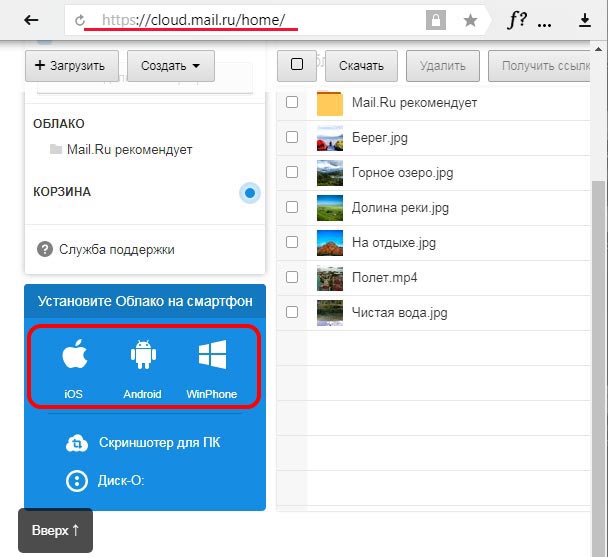Click Установите Облако на смартфон header
This screenshot has height=557, width=608.
[145, 301]
